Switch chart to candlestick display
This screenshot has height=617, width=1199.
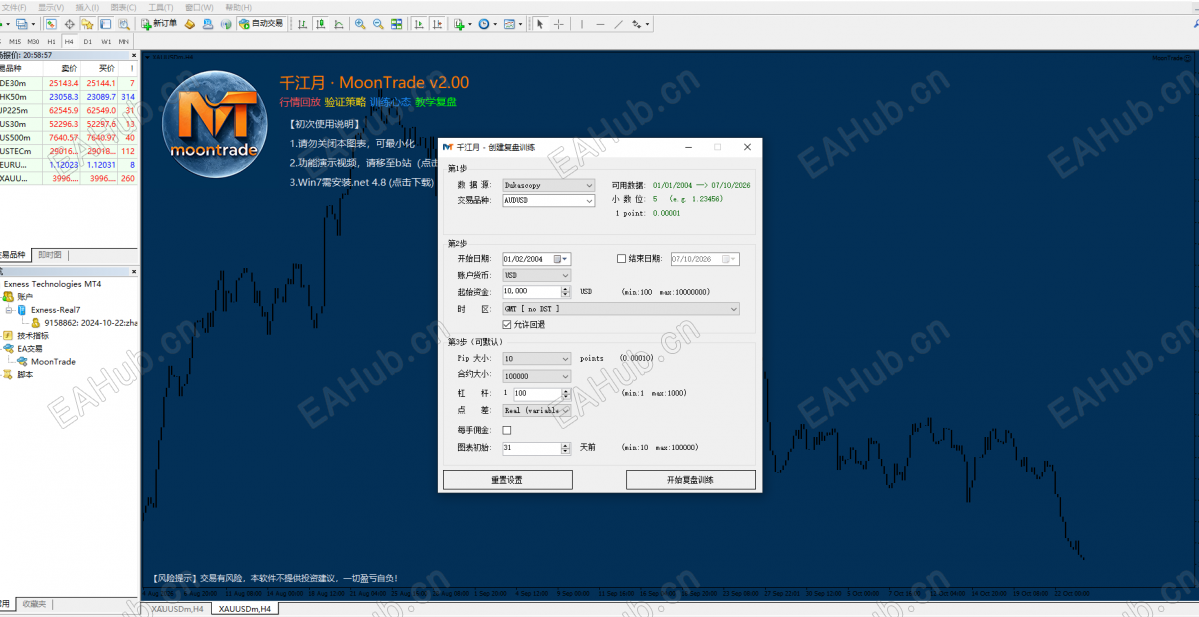click(321, 24)
